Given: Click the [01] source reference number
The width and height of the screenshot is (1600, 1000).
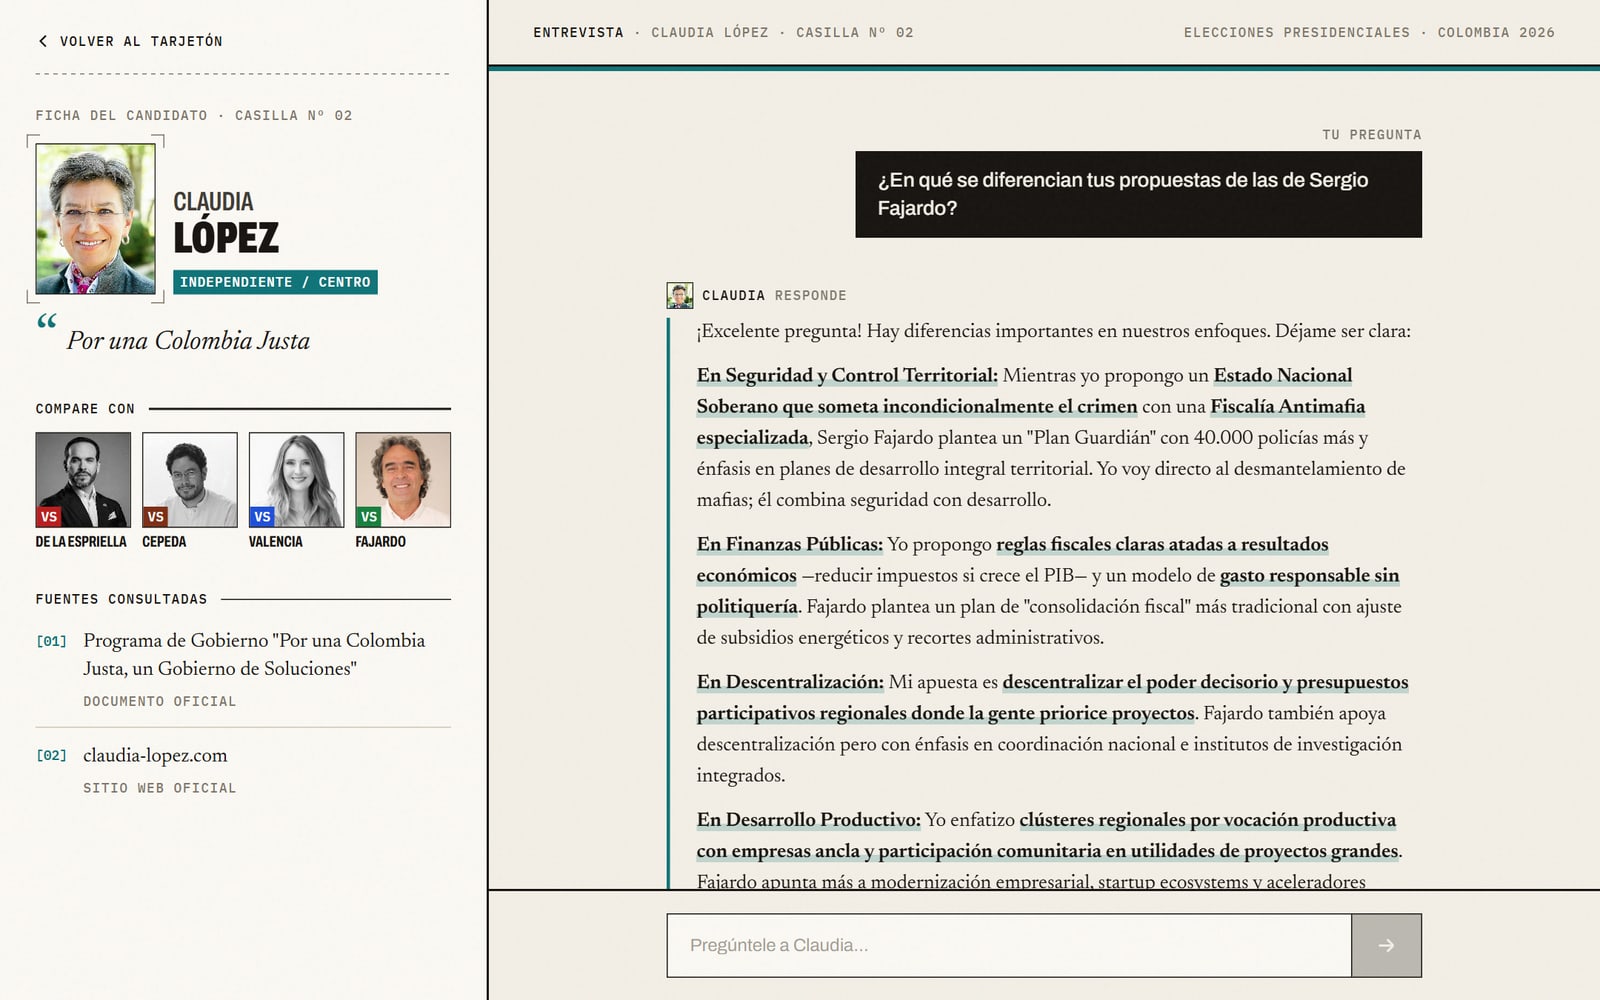Looking at the screenshot, I should (x=52, y=641).
